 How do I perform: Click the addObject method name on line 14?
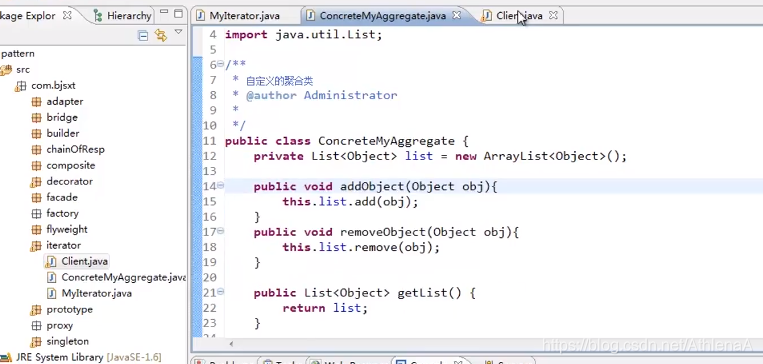point(372,187)
